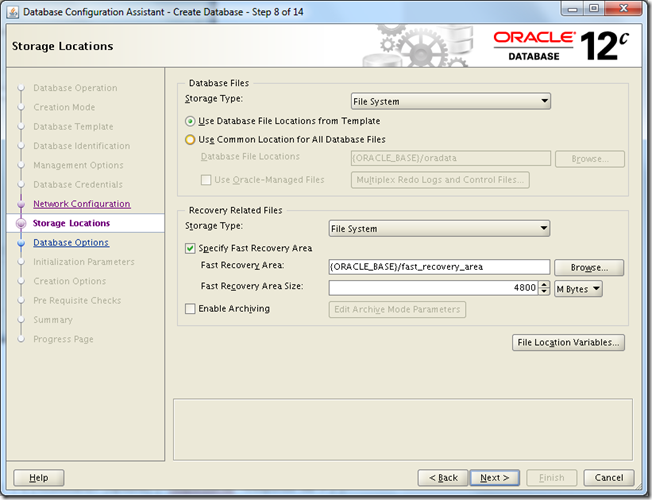
Task: Click the Fast Recovery Area path field
Action: (439, 267)
